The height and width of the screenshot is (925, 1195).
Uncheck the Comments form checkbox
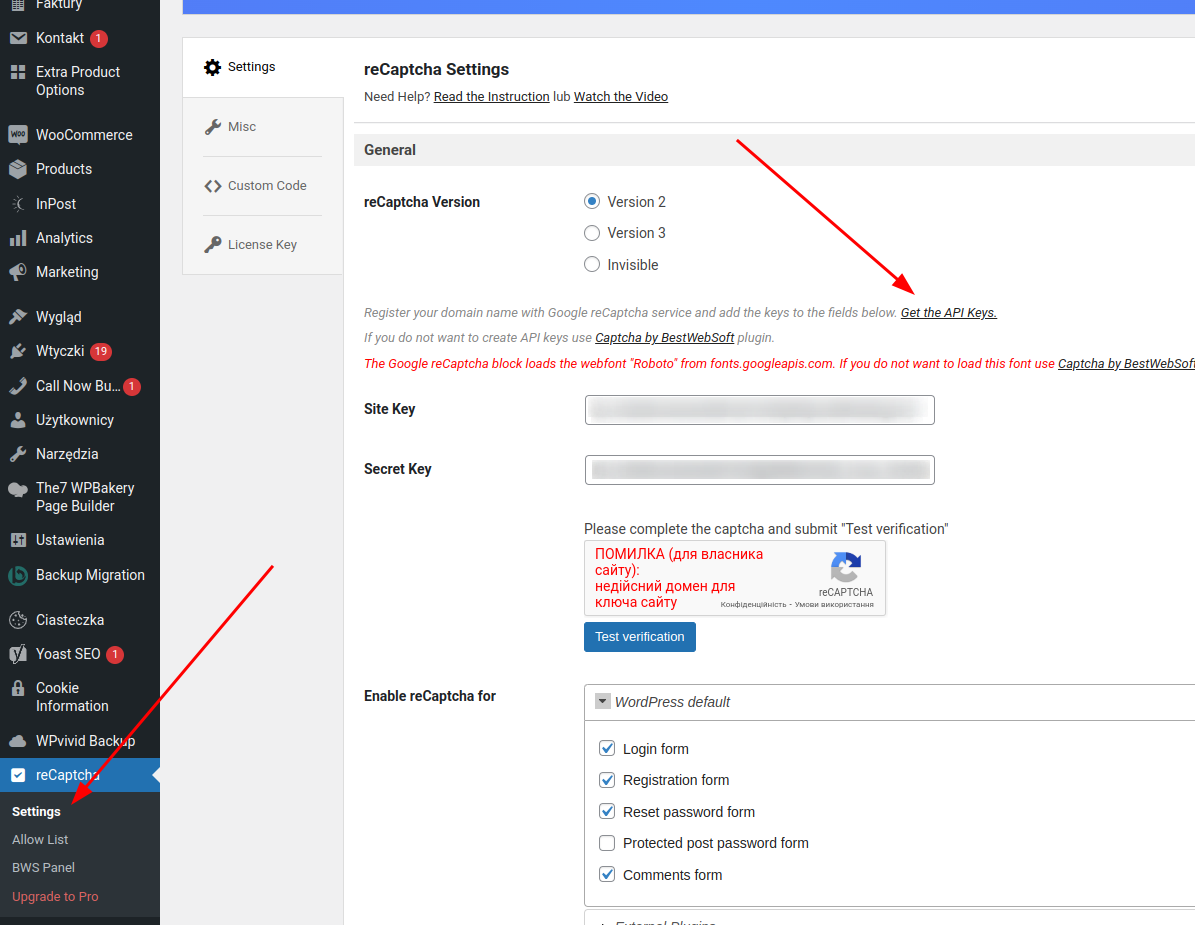point(607,875)
